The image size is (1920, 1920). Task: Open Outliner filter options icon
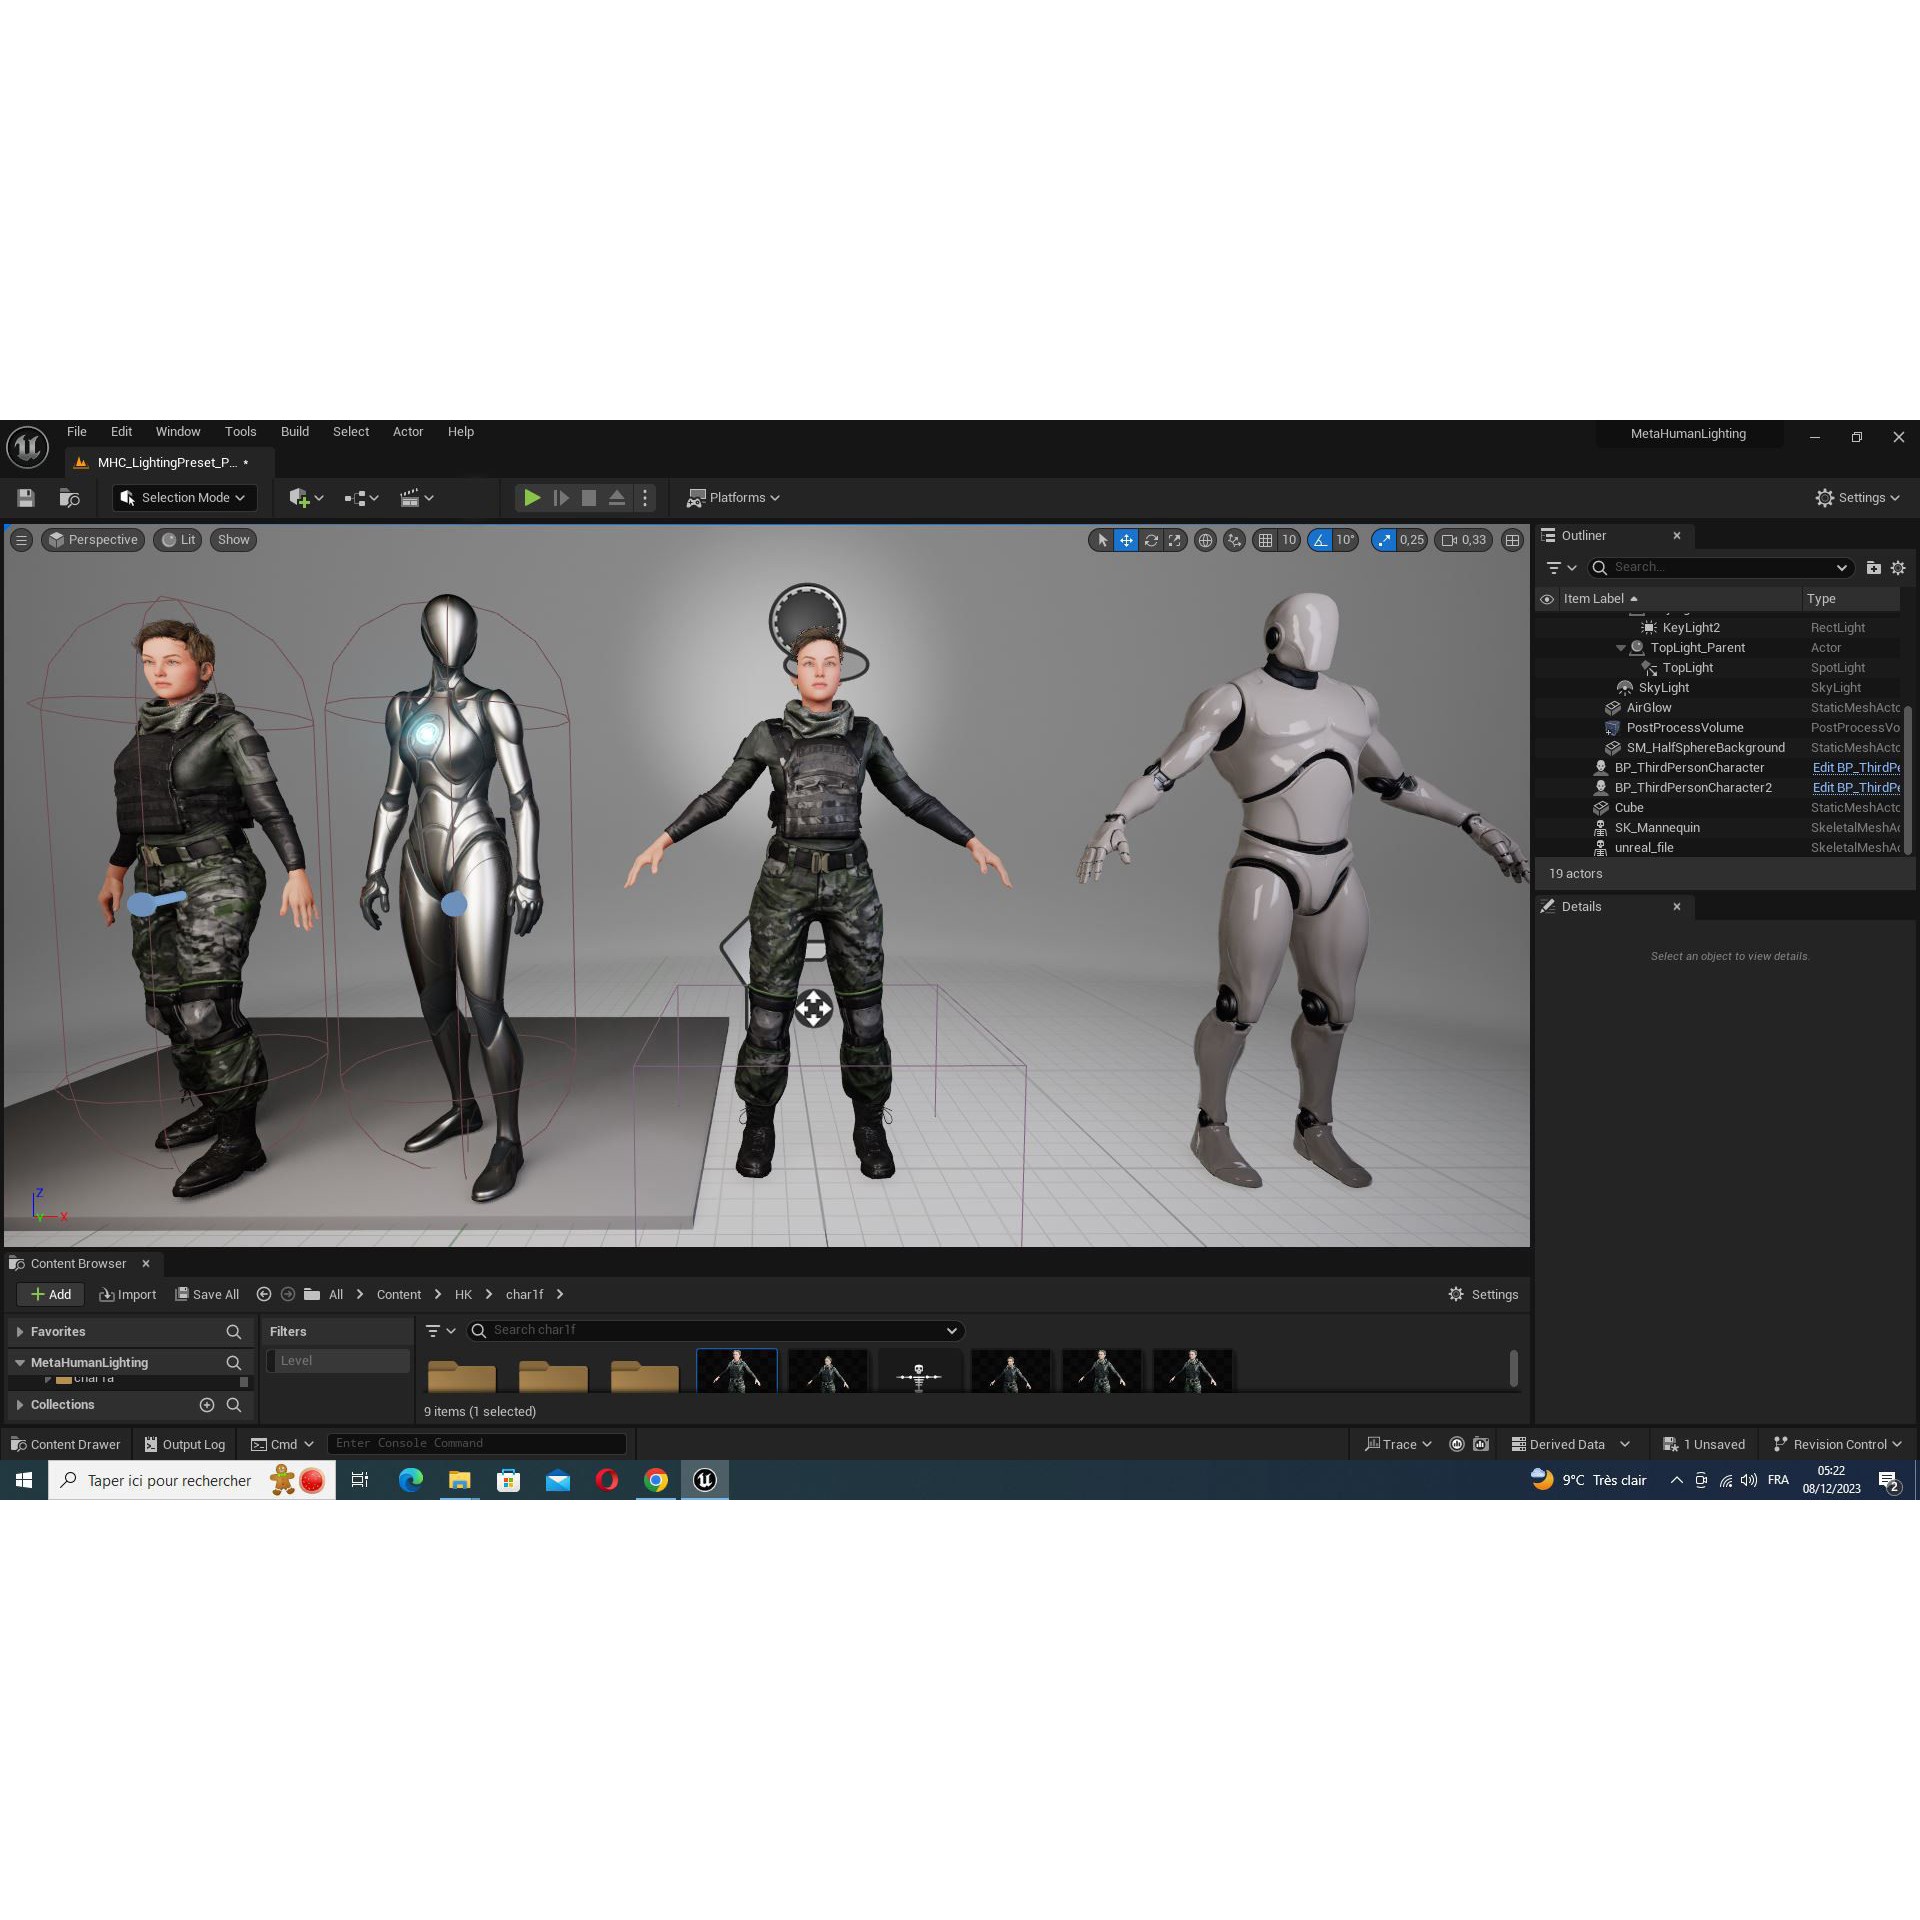(x=1560, y=567)
